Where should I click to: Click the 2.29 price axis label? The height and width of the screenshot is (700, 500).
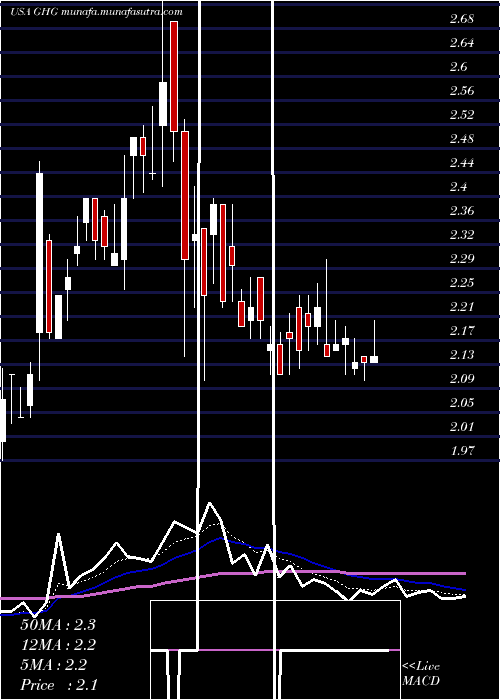[462, 258]
